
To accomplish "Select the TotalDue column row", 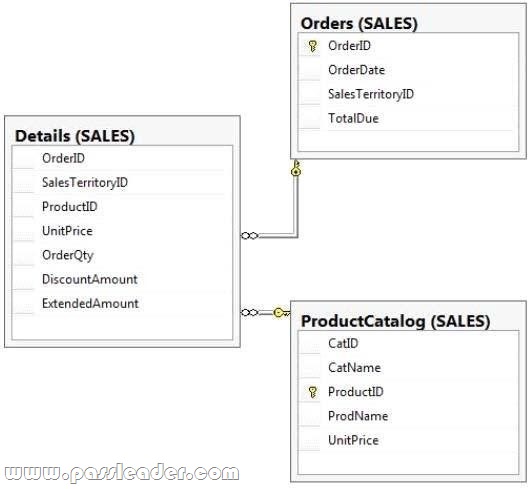I will tap(408, 119).
